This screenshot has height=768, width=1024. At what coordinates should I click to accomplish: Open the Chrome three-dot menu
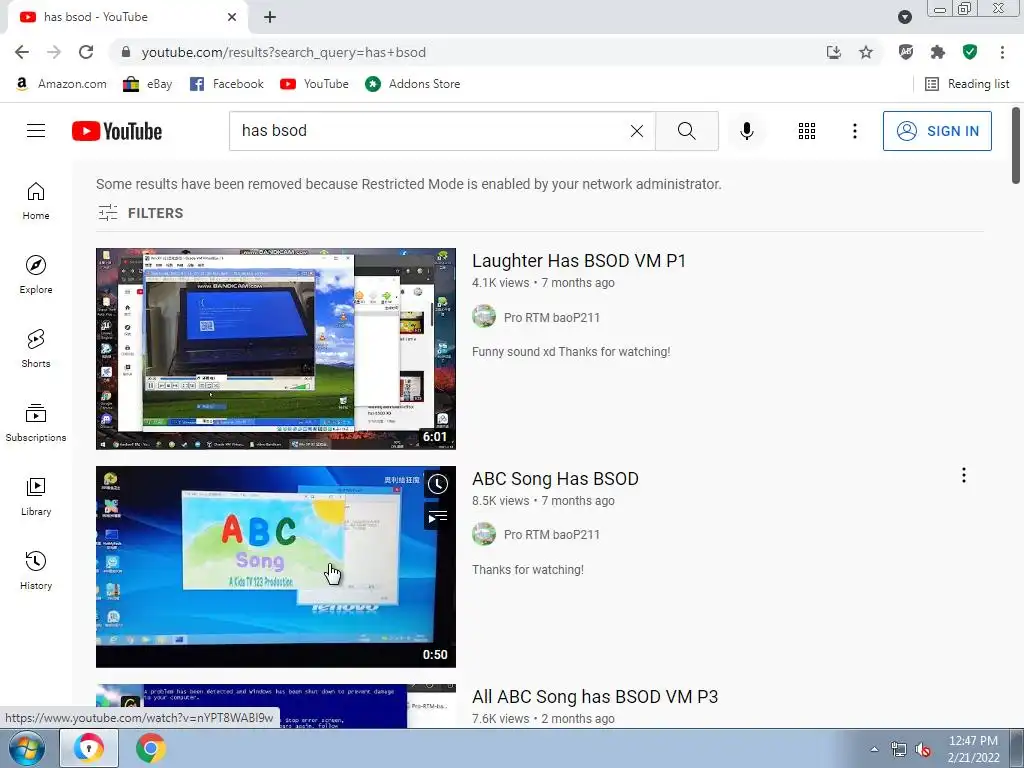pos(1002,52)
